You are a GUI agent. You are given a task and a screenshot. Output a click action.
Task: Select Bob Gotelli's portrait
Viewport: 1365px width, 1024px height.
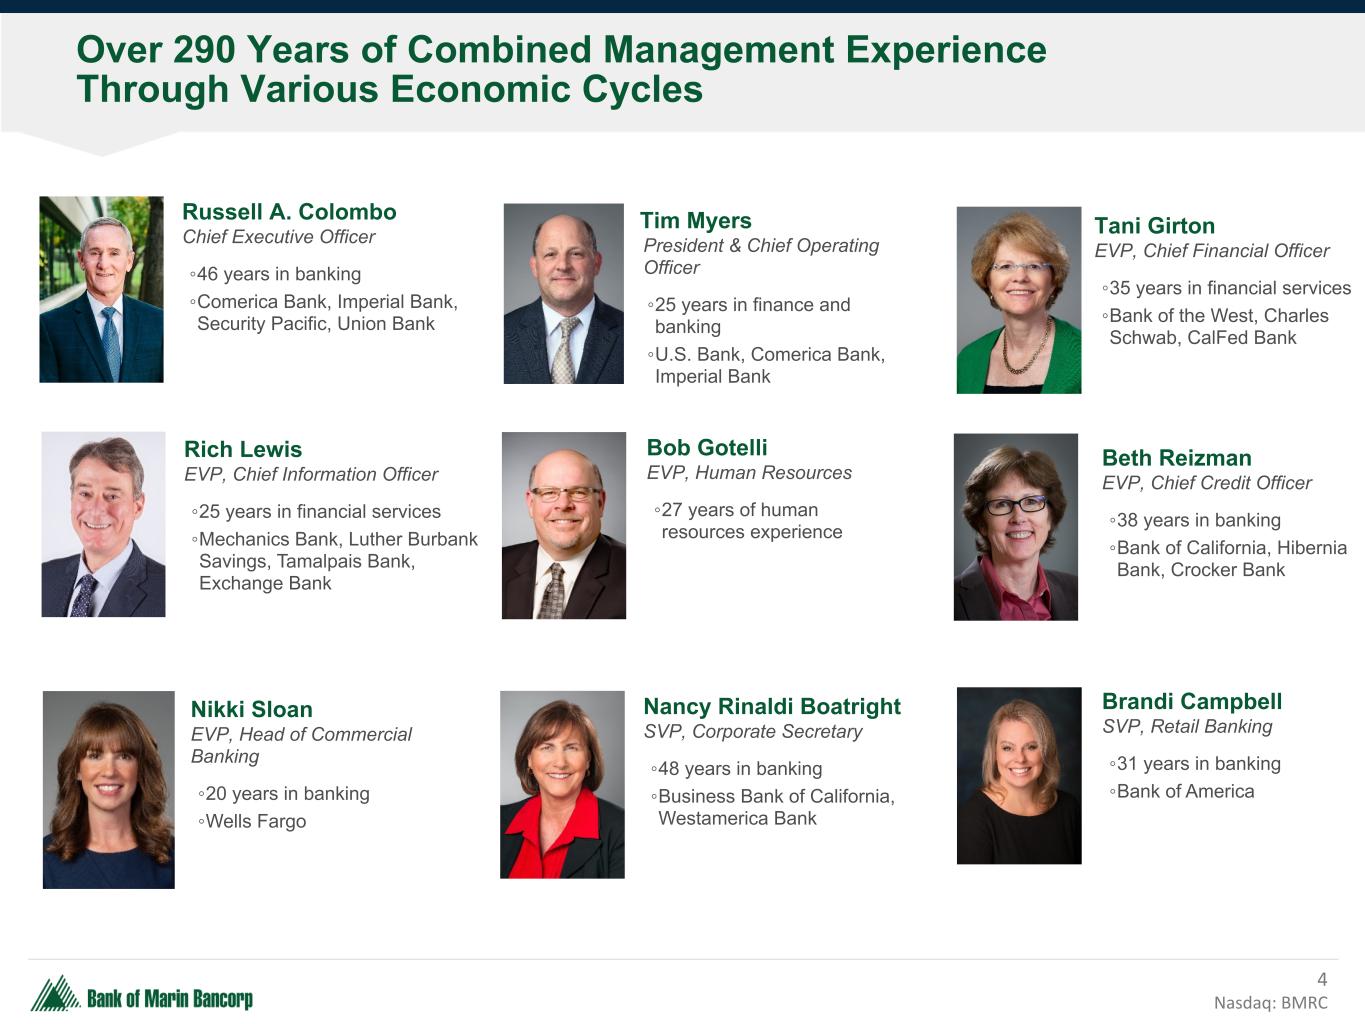563,525
